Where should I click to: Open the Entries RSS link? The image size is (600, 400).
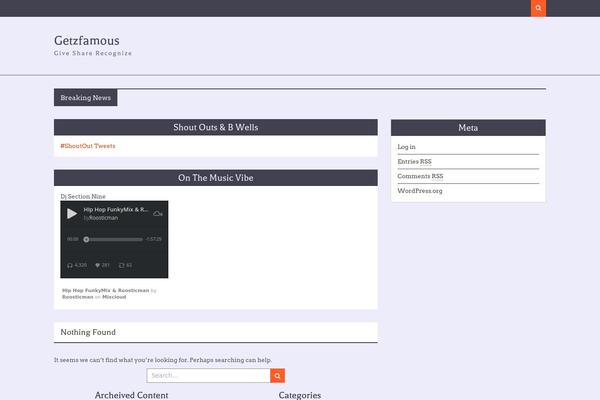(414, 162)
